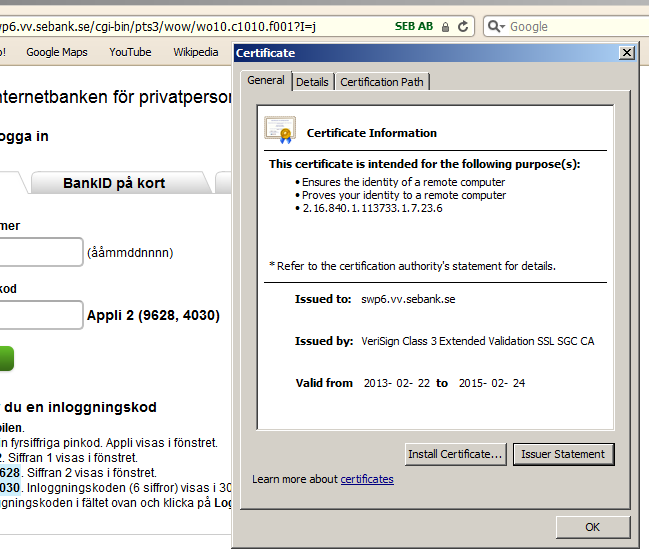This screenshot has width=649, height=552.
Task: Click the valid-from date 2013-02-22
Action: (x=397, y=383)
